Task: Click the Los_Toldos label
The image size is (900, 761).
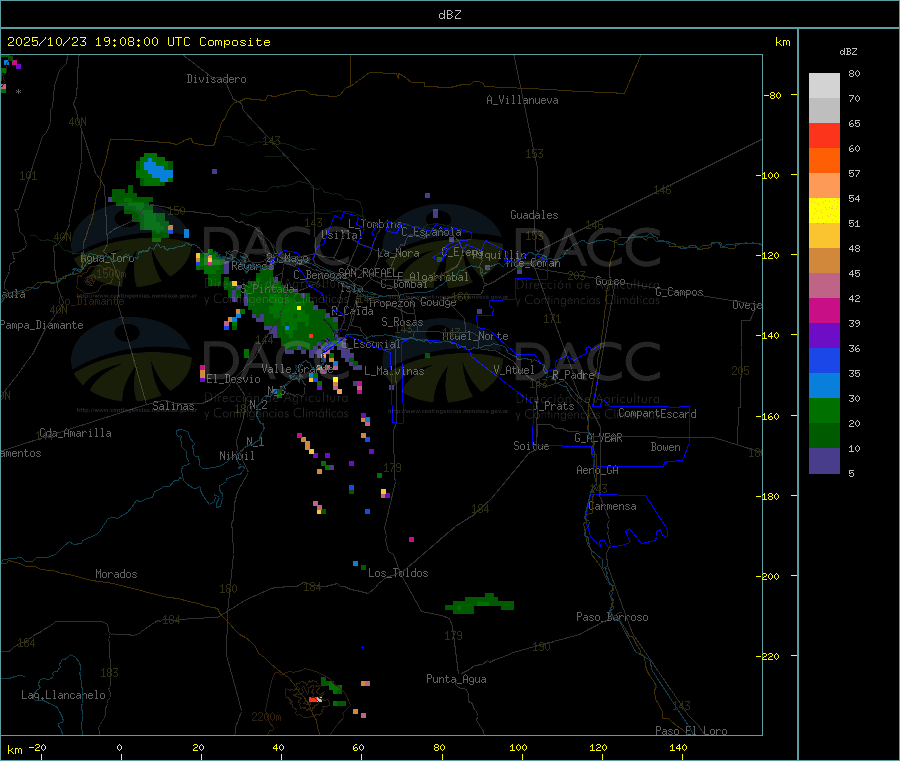Action: pyautogui.click(x=398, y=573)
